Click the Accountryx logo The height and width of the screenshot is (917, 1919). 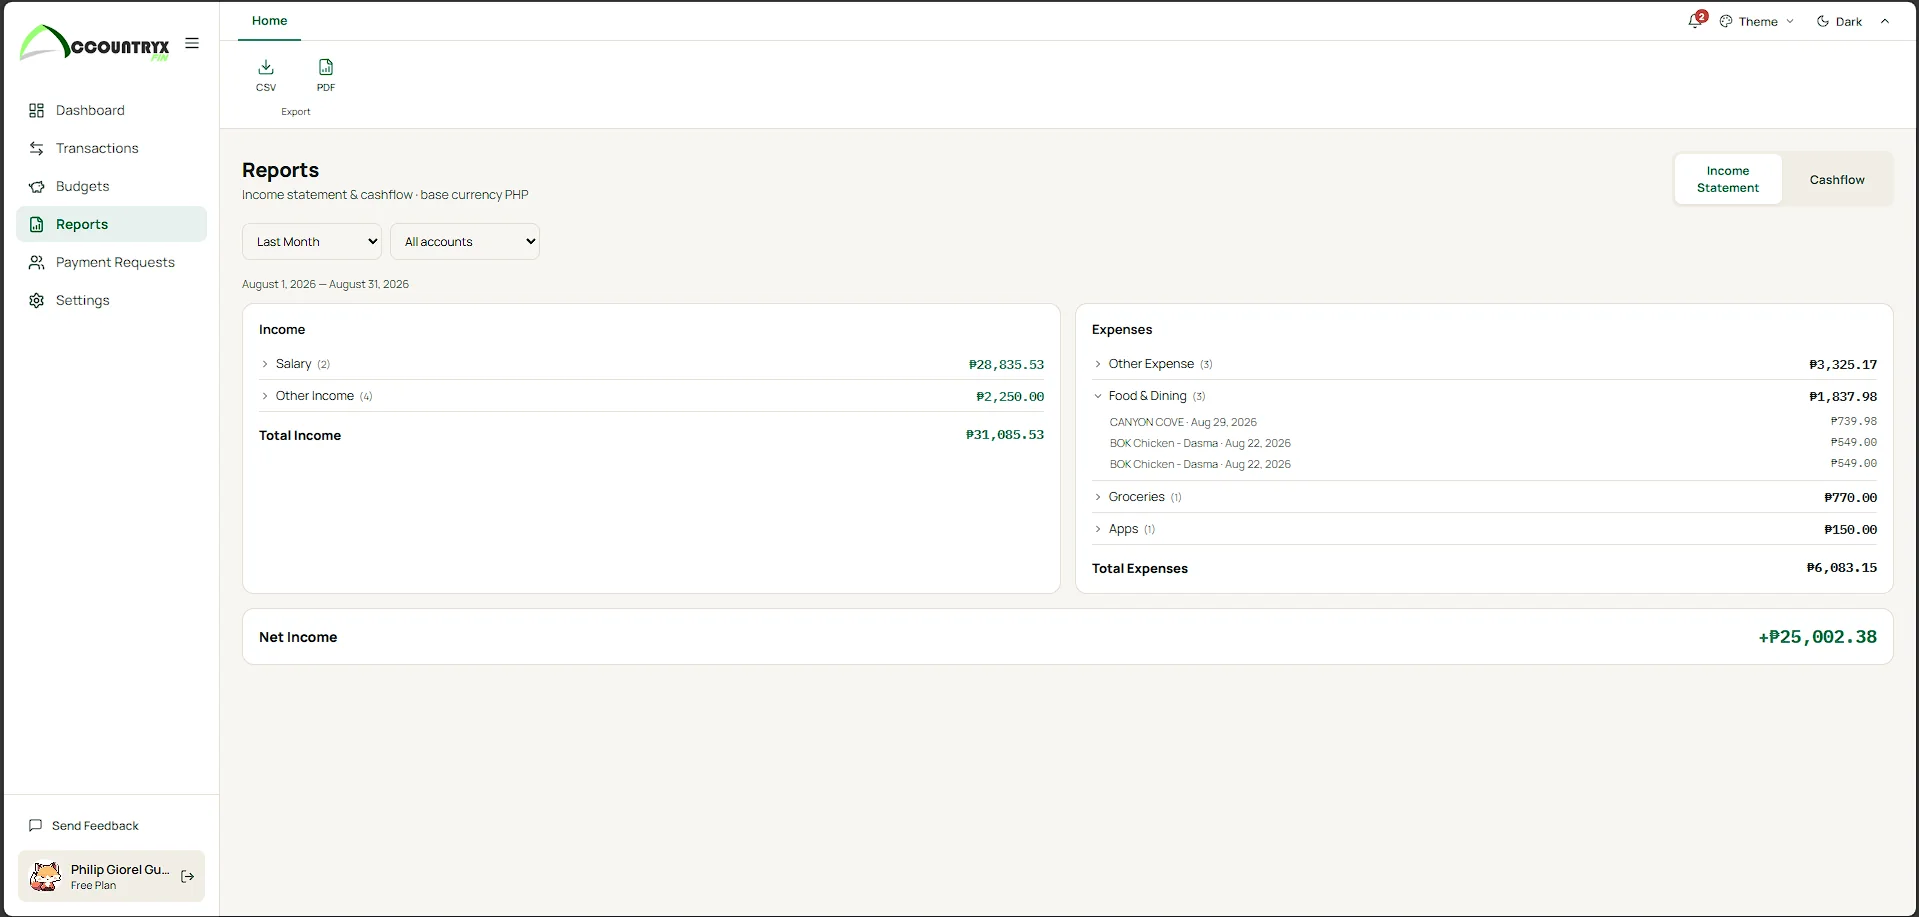[x=95, y=43]
